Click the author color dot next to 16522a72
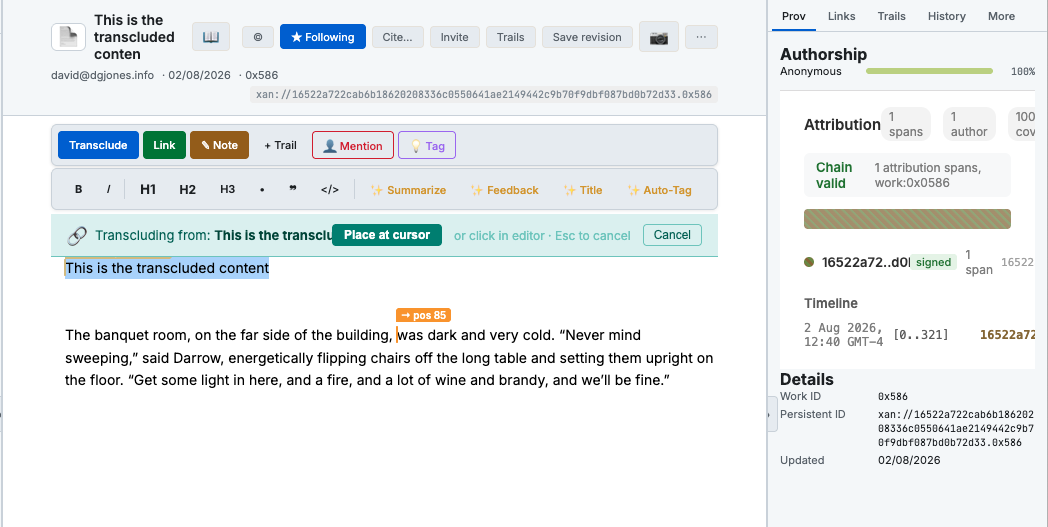 [x=809, y=262]
